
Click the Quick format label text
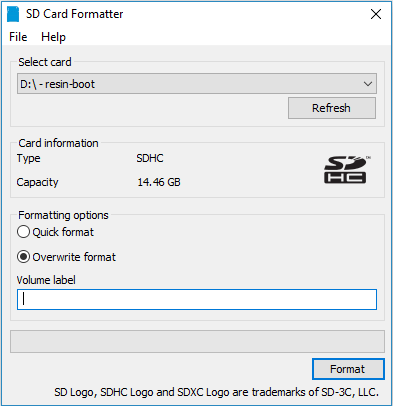click(x=63, y=232)
